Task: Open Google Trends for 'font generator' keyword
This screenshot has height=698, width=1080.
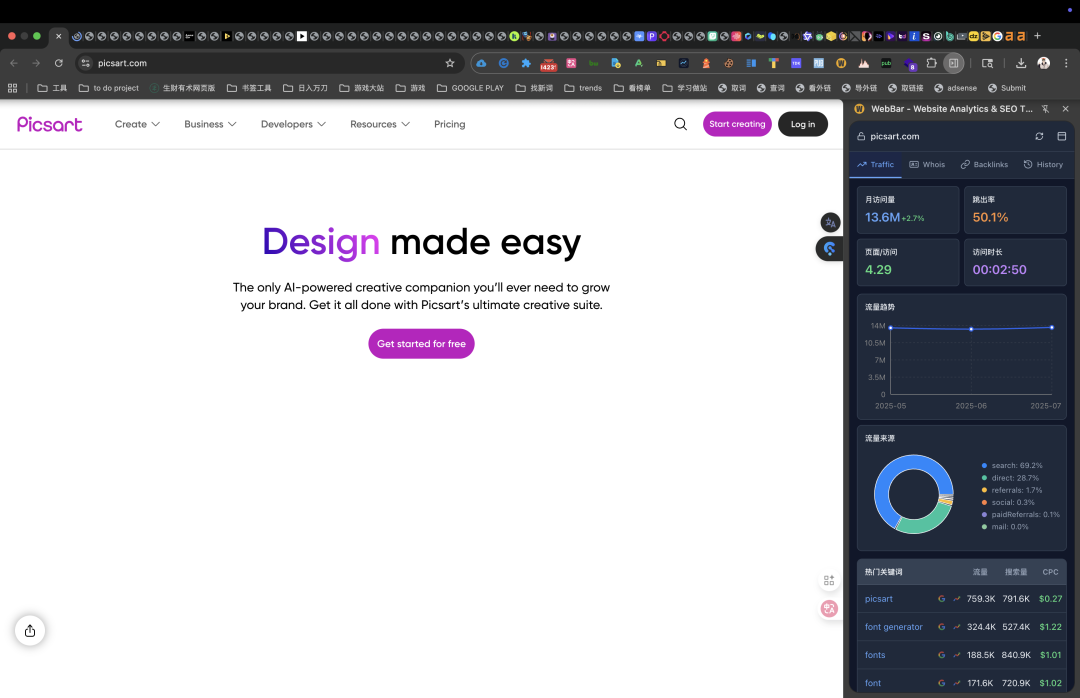Action: click(x=957, y=627)
